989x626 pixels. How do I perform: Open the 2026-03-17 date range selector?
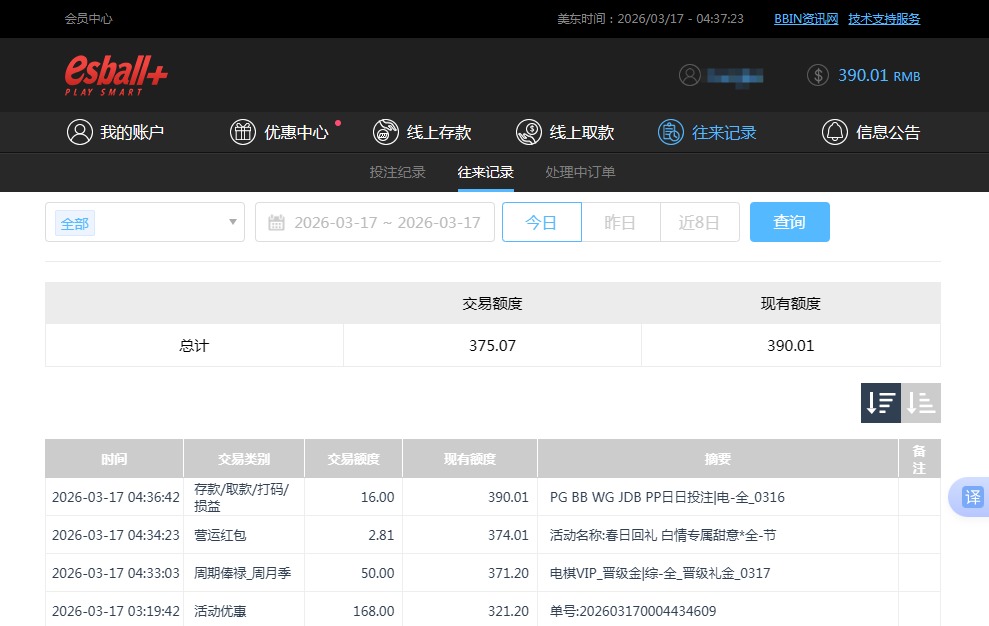tap(385, 222)
